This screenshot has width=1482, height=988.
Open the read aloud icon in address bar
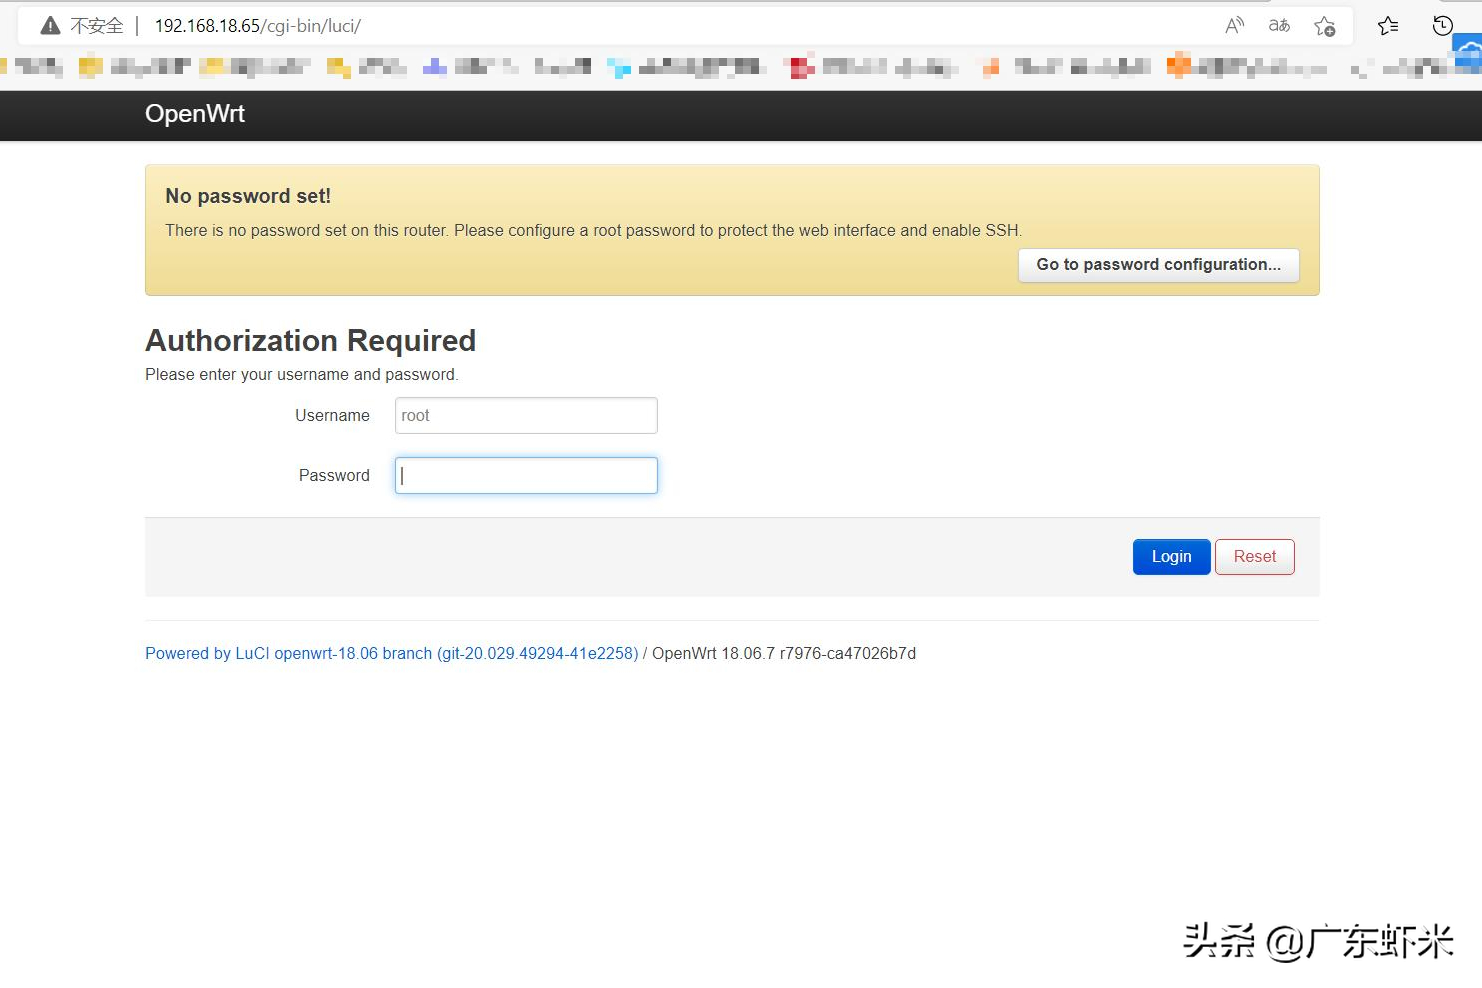click(x=1235, y=26)
